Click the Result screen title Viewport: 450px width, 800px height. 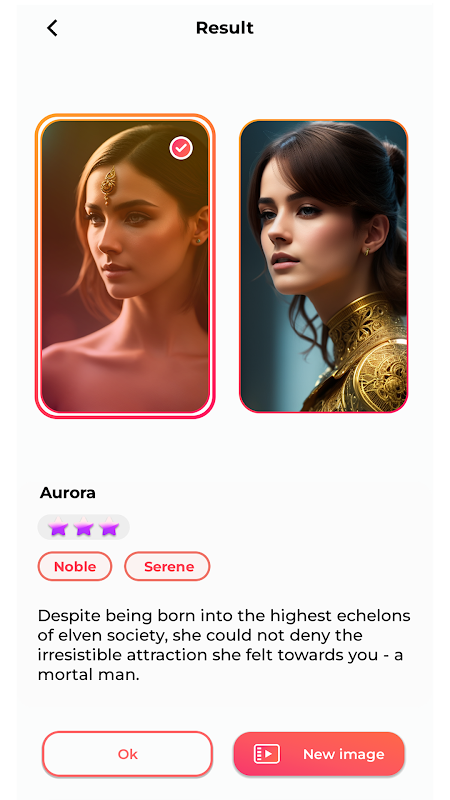[x=224, y=28]
